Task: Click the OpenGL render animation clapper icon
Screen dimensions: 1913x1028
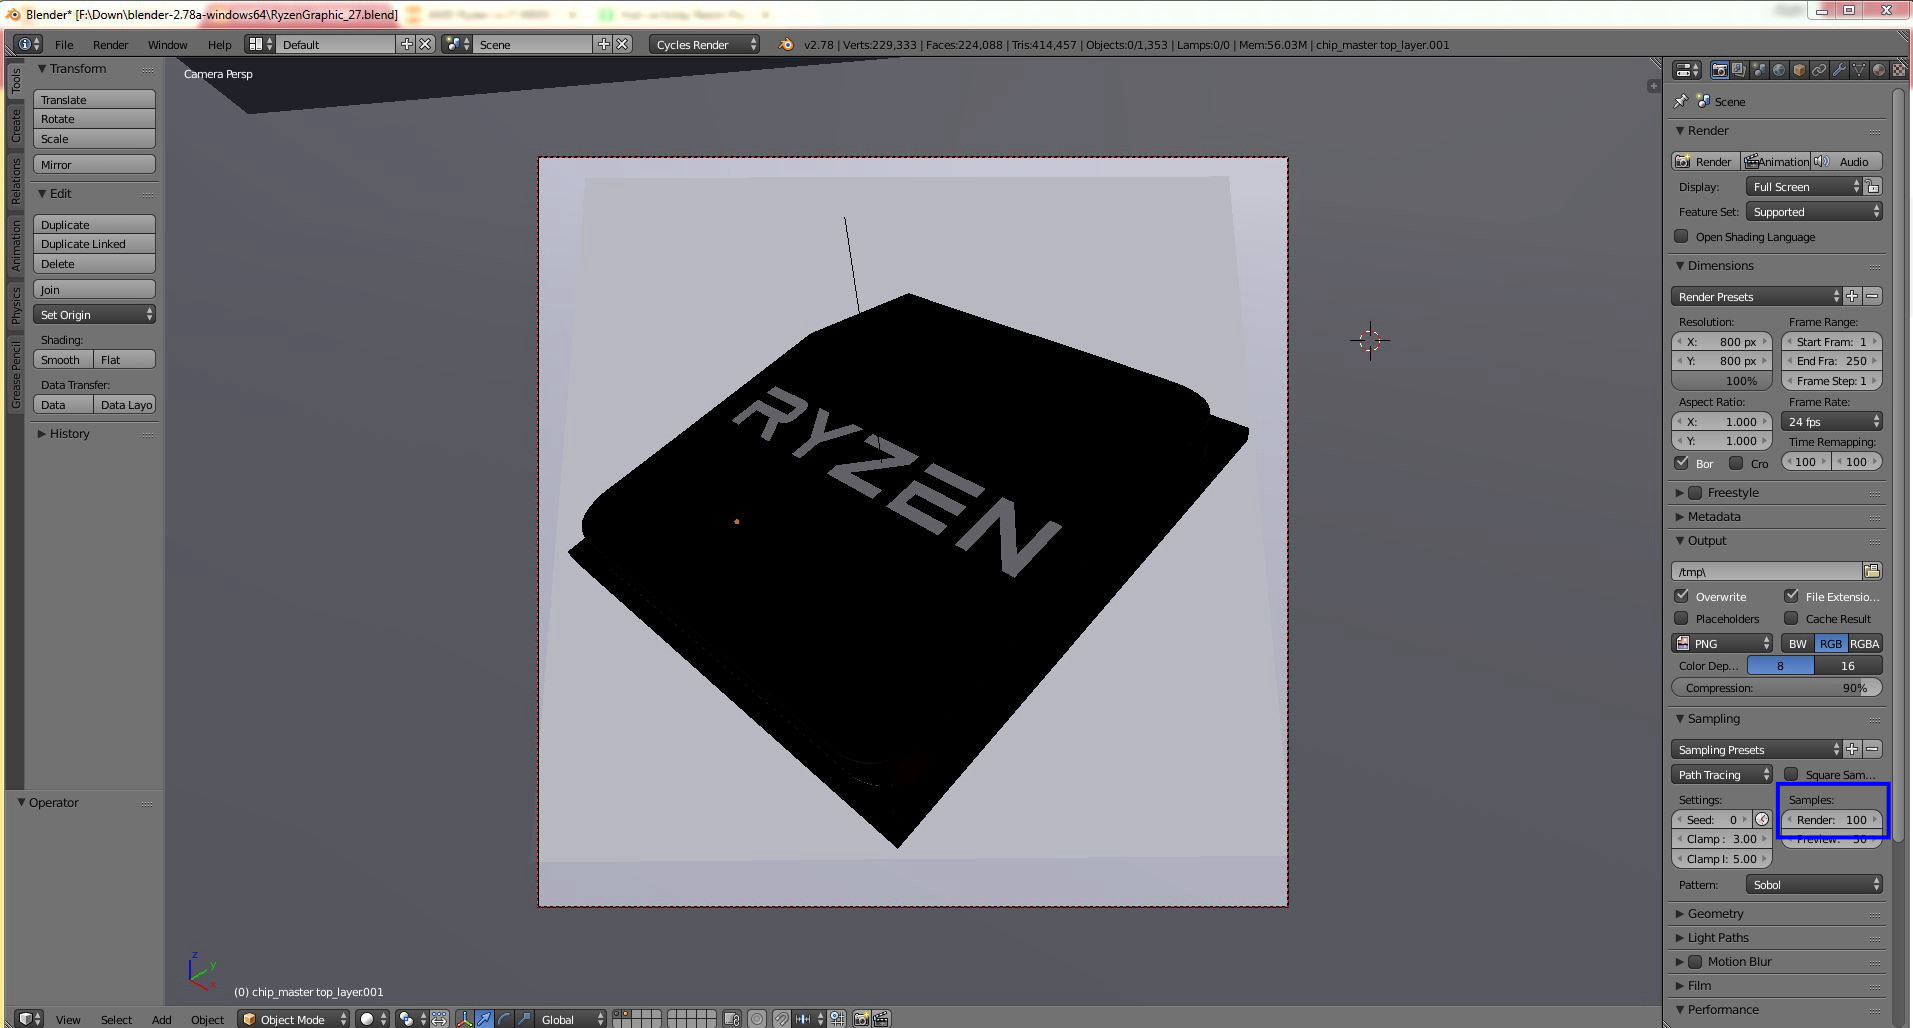Action: click(882, 1019)
